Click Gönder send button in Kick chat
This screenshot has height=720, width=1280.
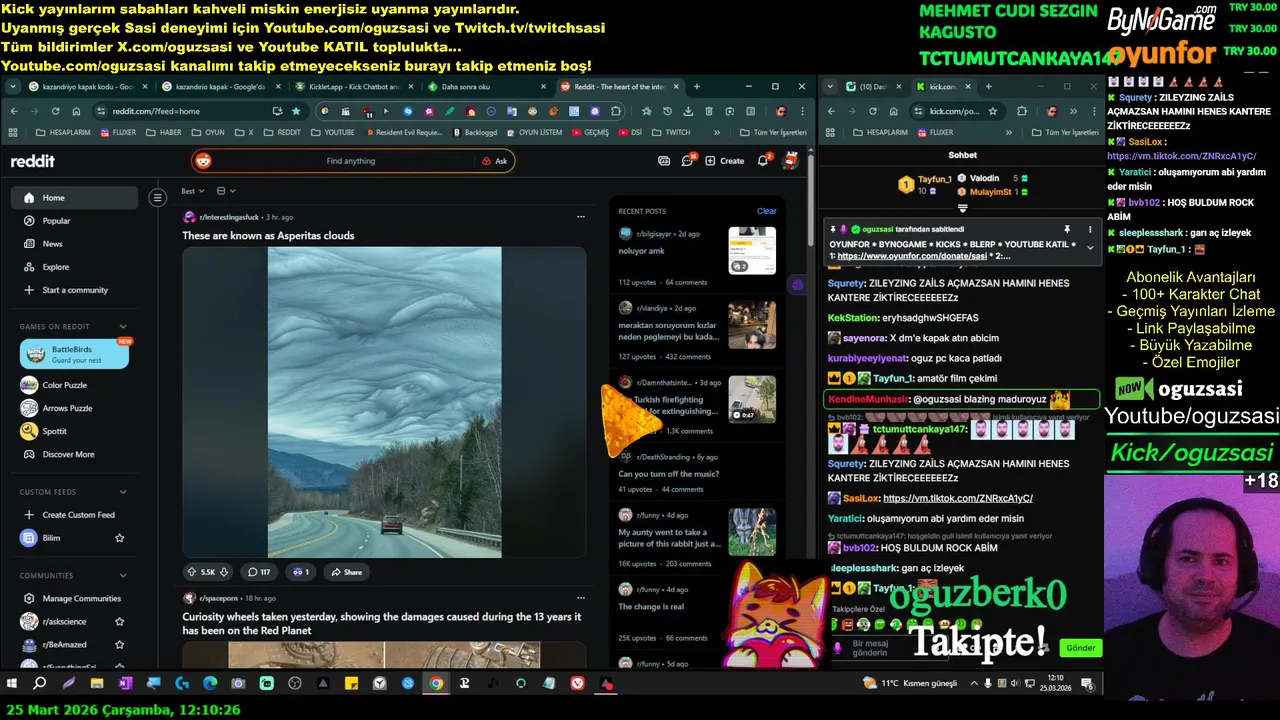(x=1080, y=648)
